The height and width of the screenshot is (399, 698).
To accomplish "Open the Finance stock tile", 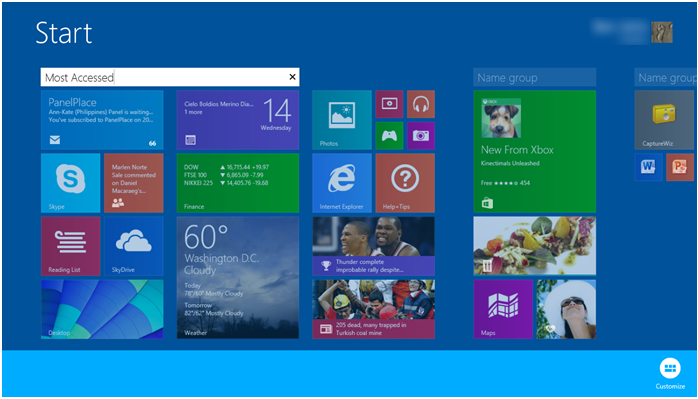I will (238, 183).
